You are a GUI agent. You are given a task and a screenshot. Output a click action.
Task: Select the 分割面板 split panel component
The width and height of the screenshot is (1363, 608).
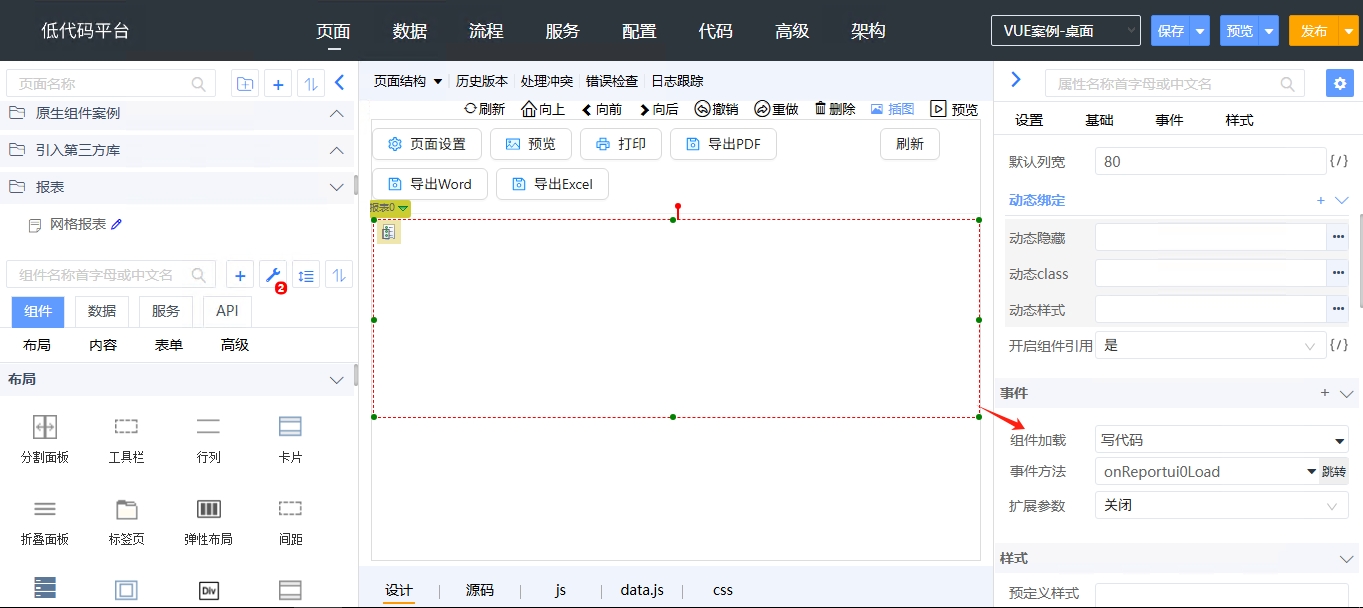click(x=45, y=428)
